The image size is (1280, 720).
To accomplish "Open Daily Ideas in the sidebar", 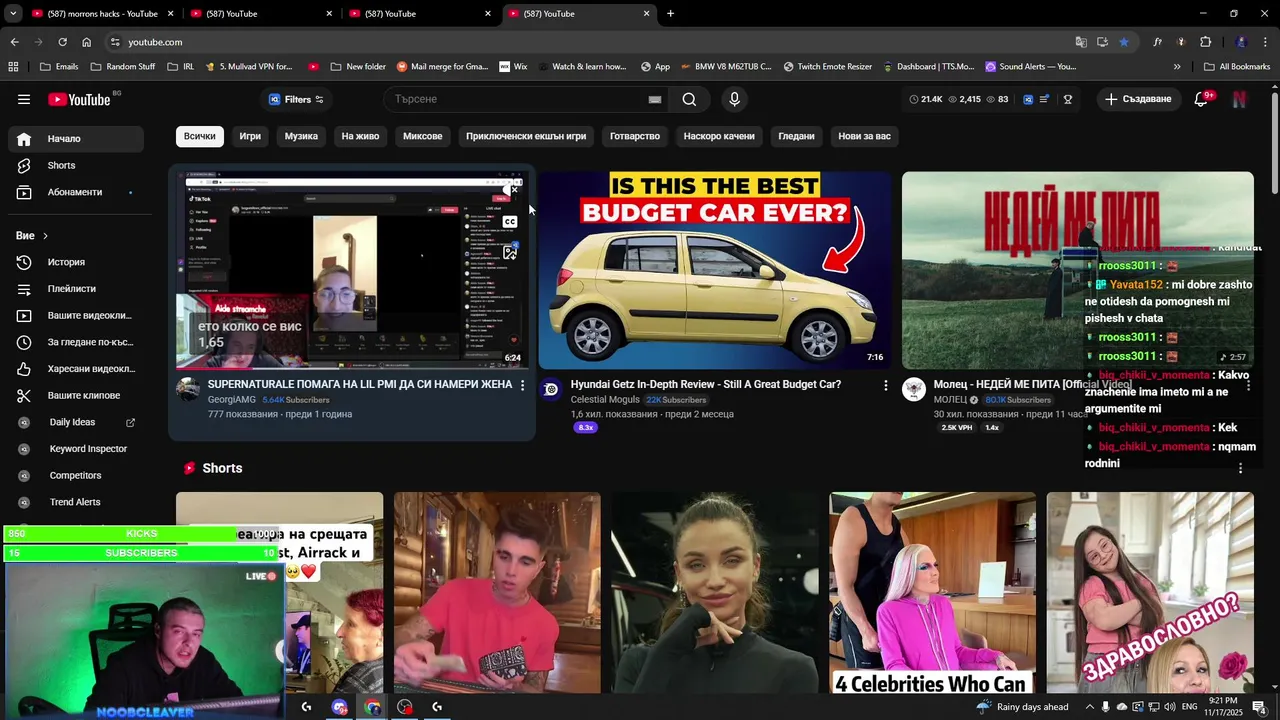I will point(75,422).
